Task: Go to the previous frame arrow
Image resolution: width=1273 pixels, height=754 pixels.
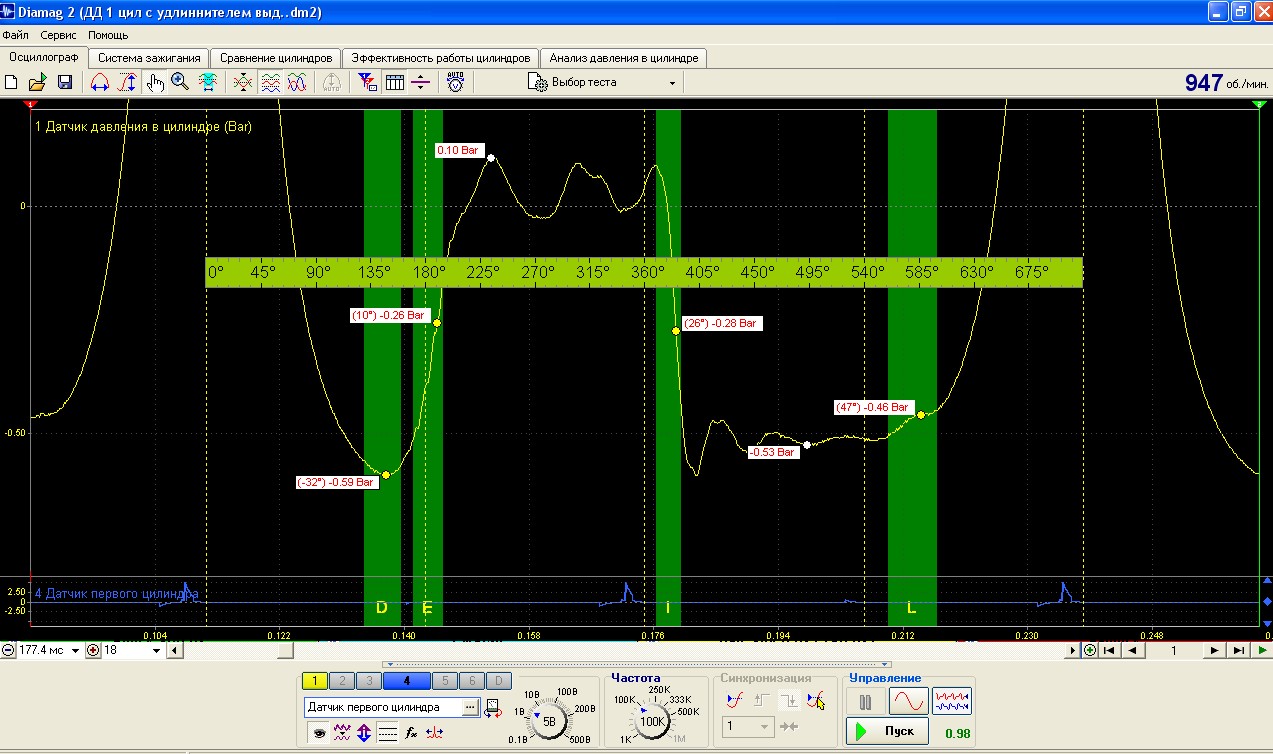Action: coord(1133,650)
